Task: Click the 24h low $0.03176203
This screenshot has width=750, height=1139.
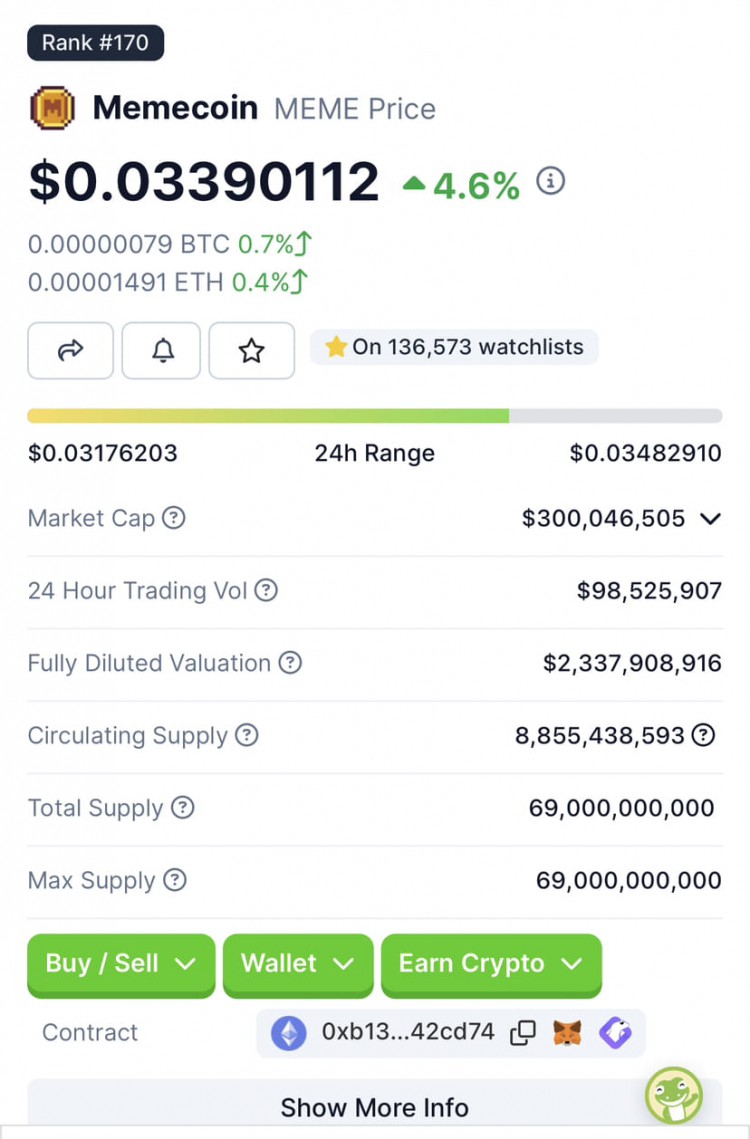Action: point(102,453)
